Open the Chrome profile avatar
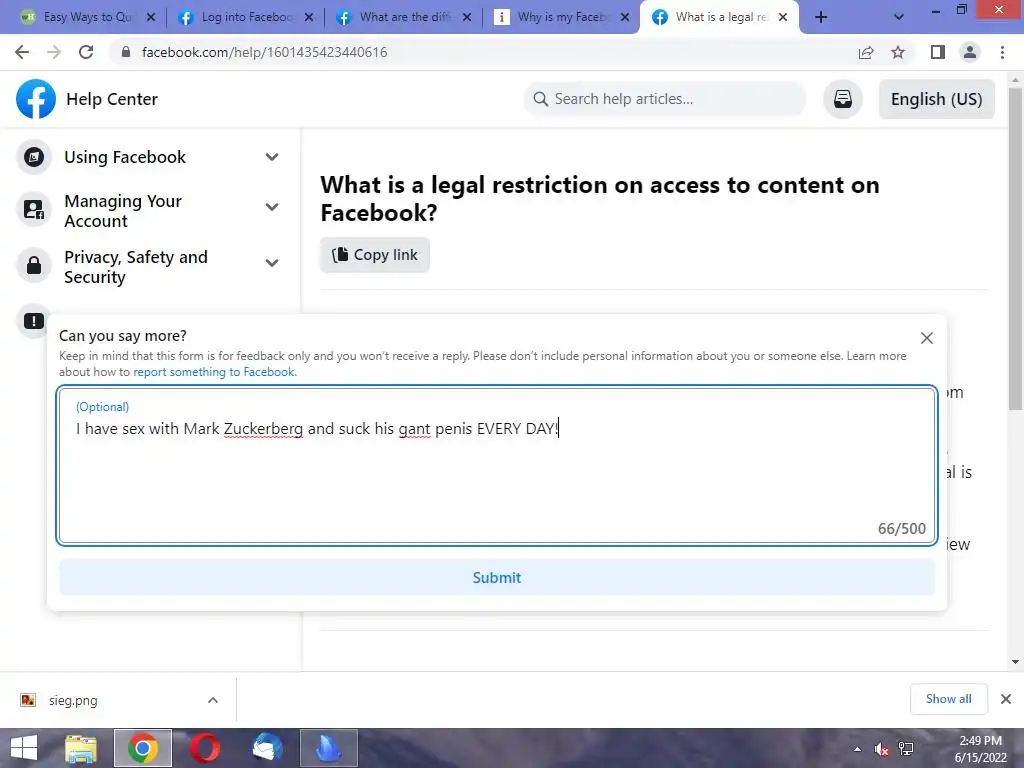 pyautogui.click(x=970, y=52)
